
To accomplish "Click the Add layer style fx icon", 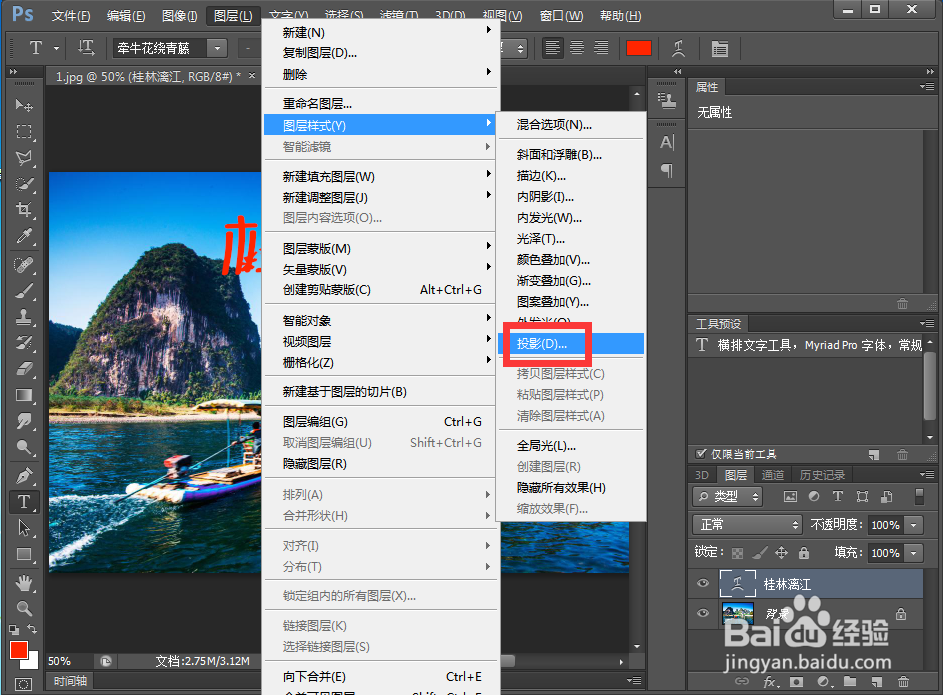I will click(x=768, y=682).
